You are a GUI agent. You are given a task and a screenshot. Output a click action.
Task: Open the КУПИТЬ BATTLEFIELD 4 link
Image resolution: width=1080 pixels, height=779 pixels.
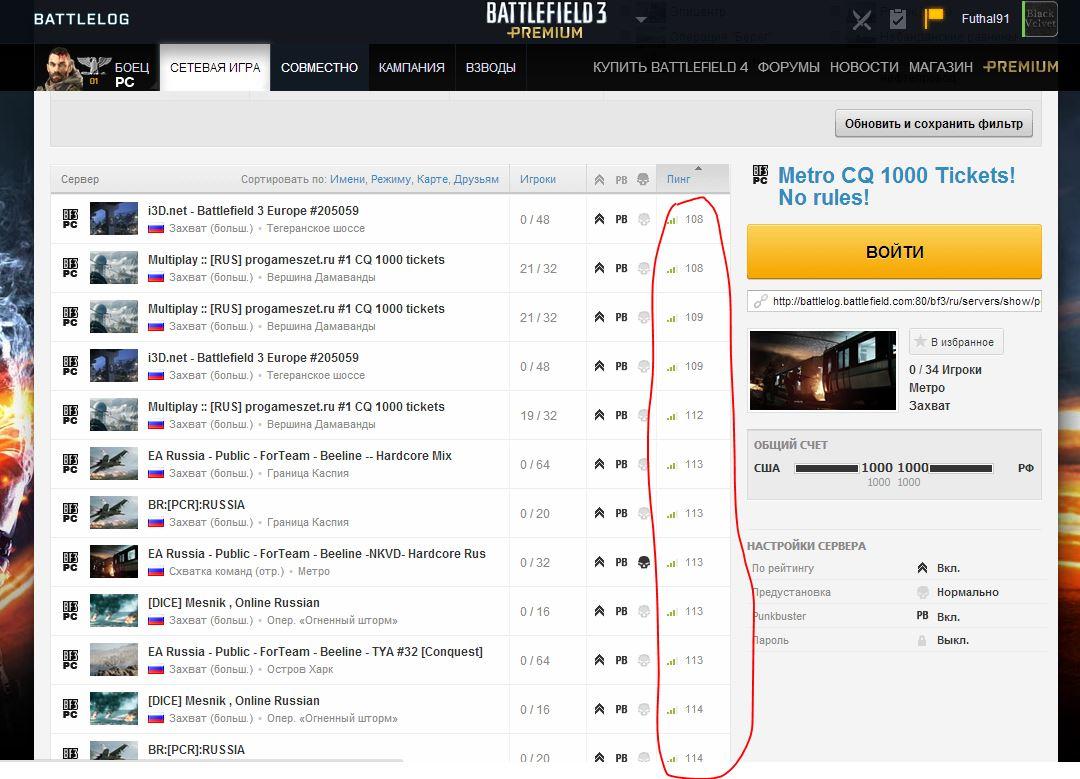click(x=670, y=67)
